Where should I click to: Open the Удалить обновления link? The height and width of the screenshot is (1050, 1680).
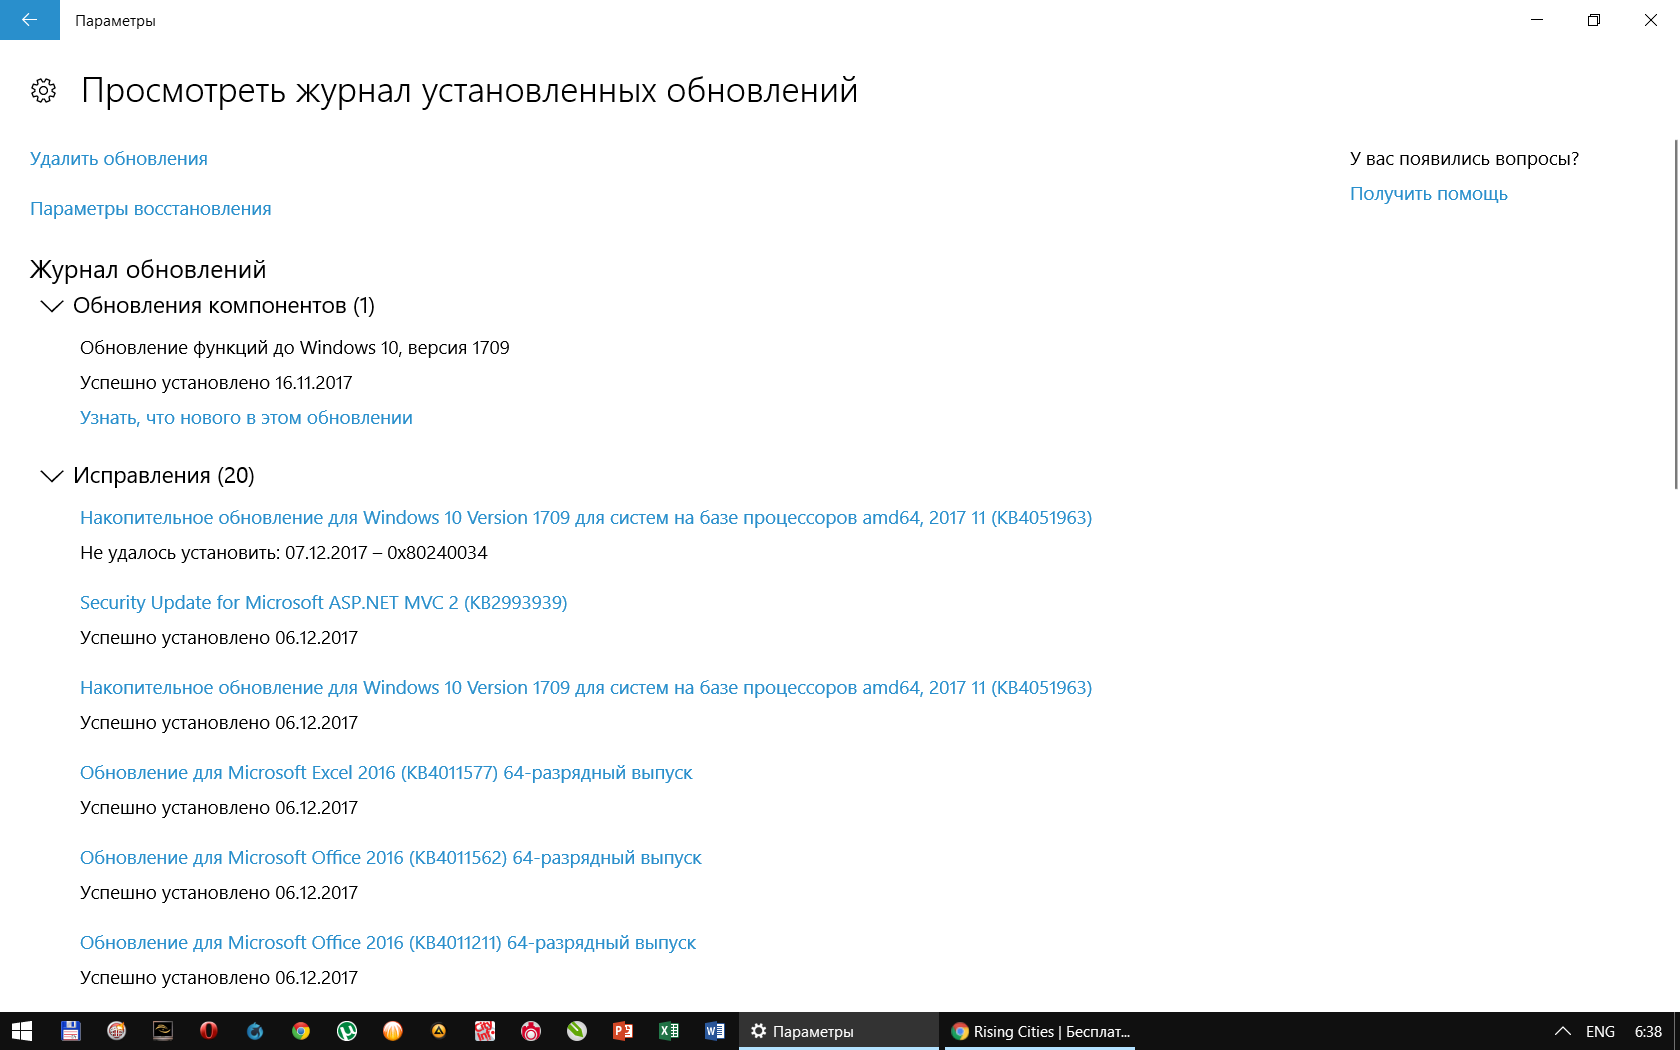(119, 159)
